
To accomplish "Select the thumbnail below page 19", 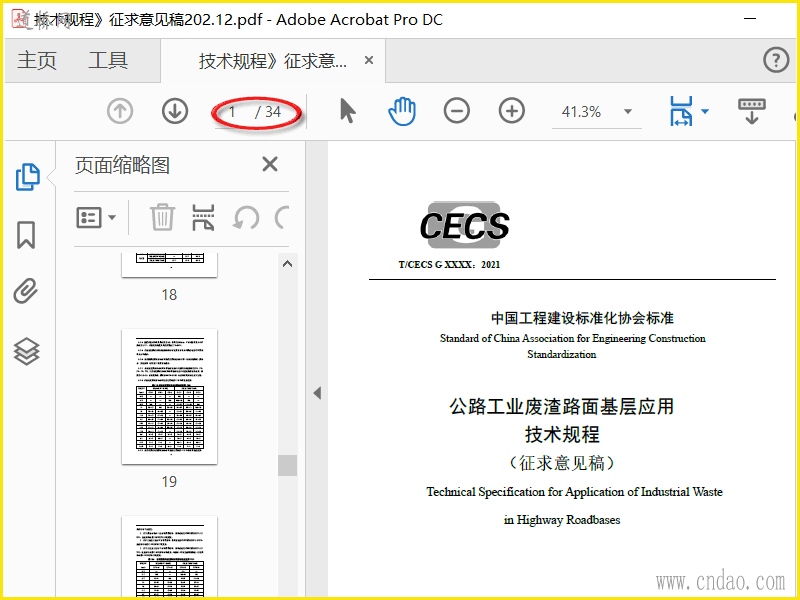I will [x=169, y=557].
